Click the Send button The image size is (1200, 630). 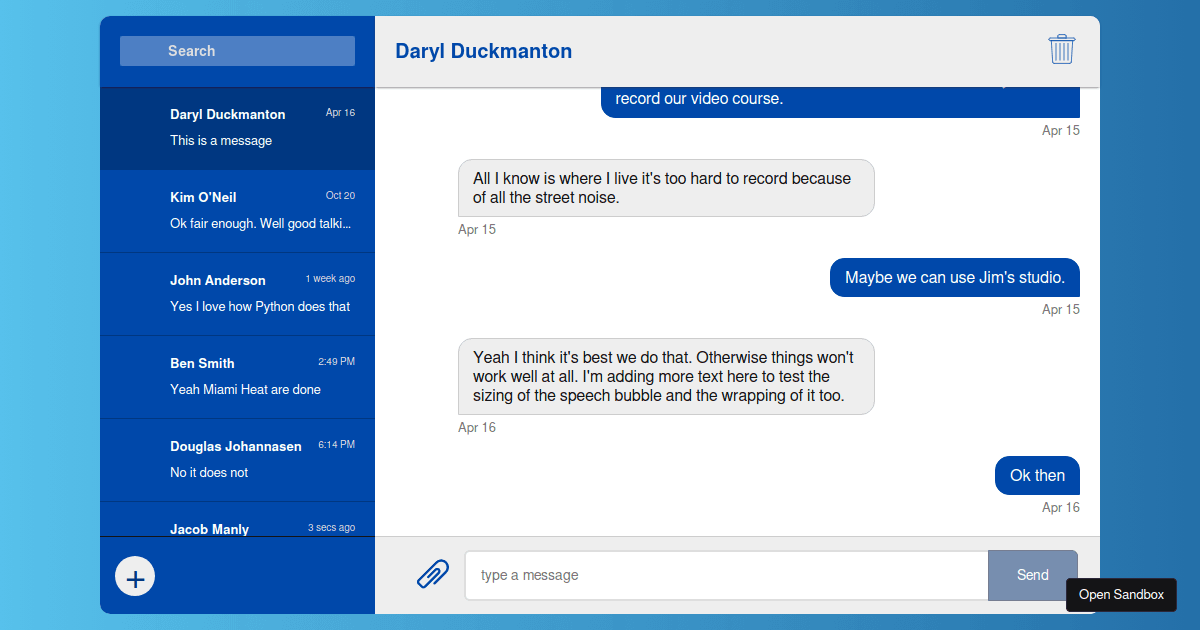point(1033,575)
